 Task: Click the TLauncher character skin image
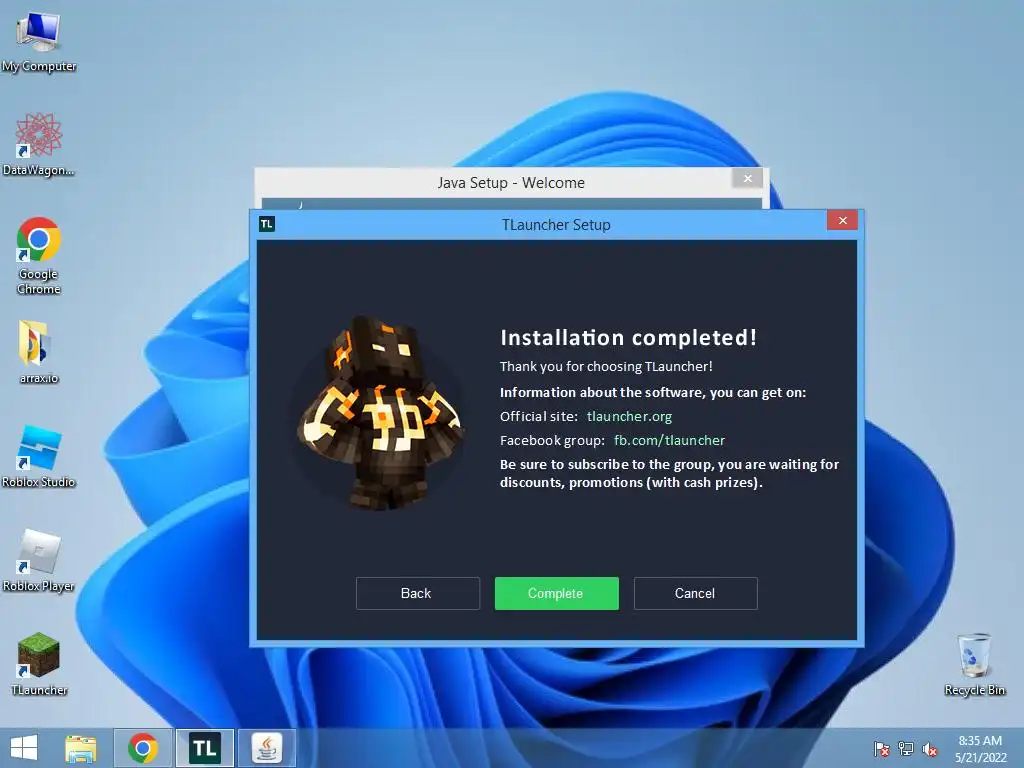tap(380, 413)
